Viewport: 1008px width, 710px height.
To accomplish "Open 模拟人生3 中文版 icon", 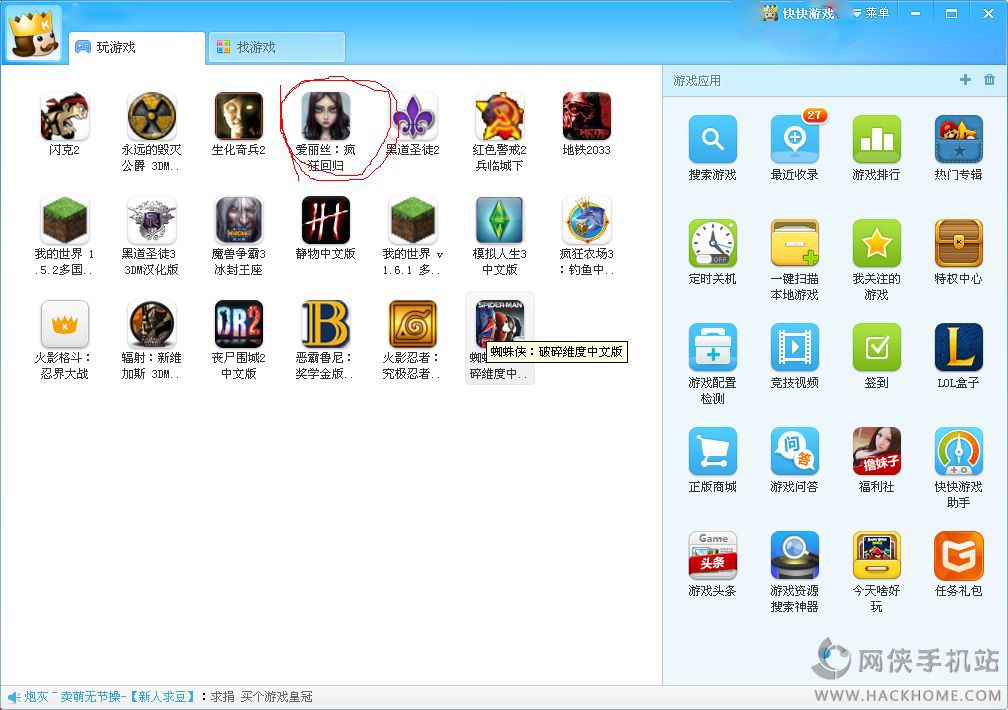I will pos(500,221).
